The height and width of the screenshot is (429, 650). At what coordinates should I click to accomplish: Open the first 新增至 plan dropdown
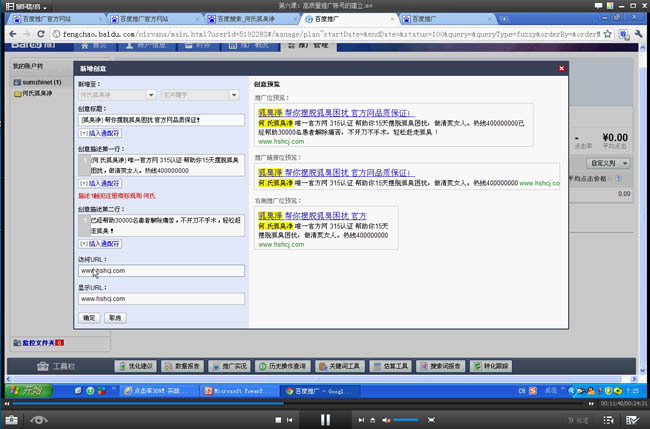[x=117, y=95]
